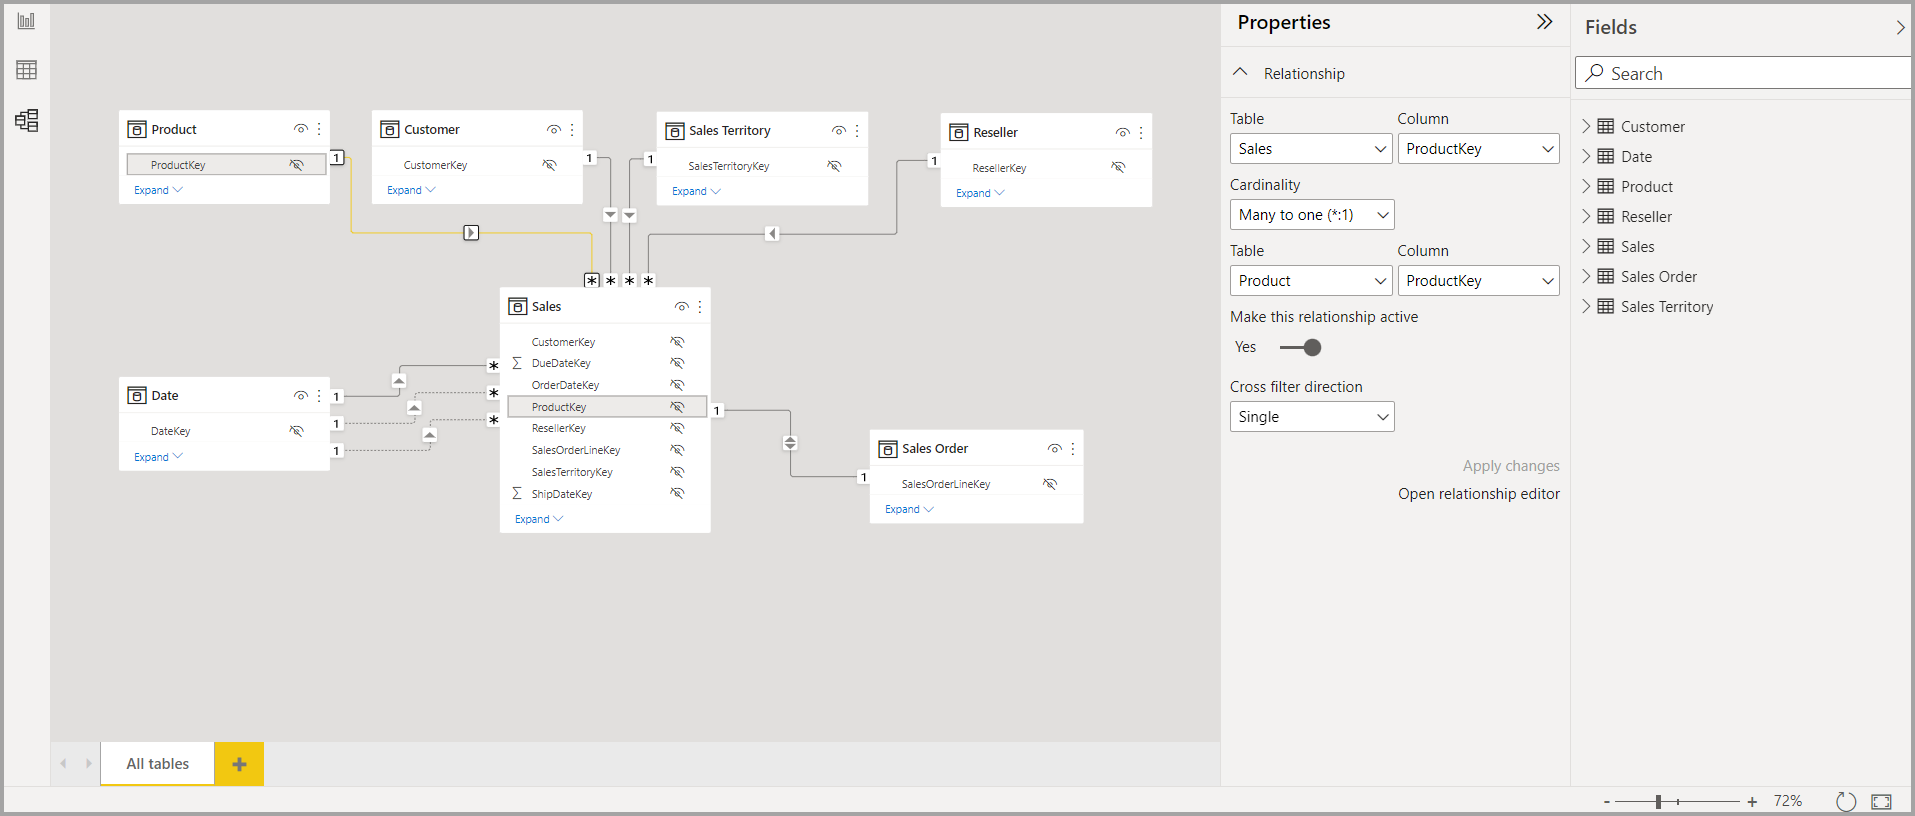Viewport: 1915px width, 816px height.
Task: Collapse the Relationship section header
Action: [x=1241, y=73]
